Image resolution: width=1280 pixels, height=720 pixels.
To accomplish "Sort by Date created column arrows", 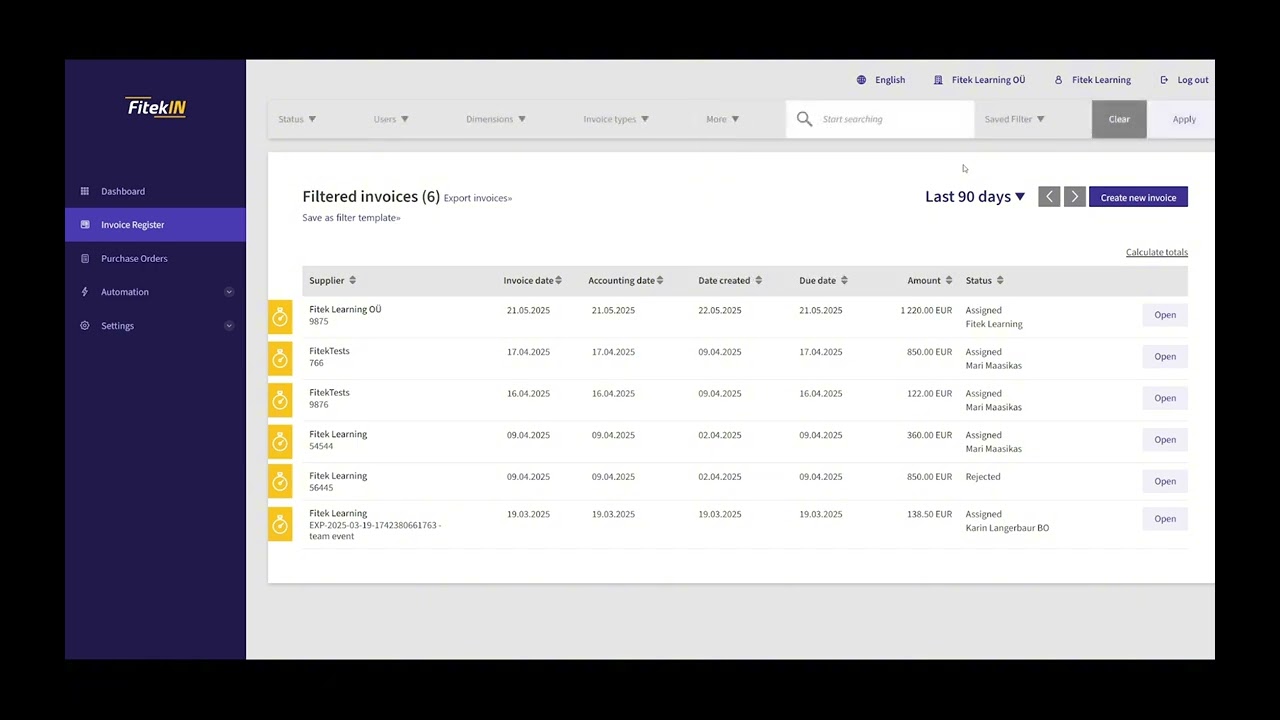I will pos(758,281).
